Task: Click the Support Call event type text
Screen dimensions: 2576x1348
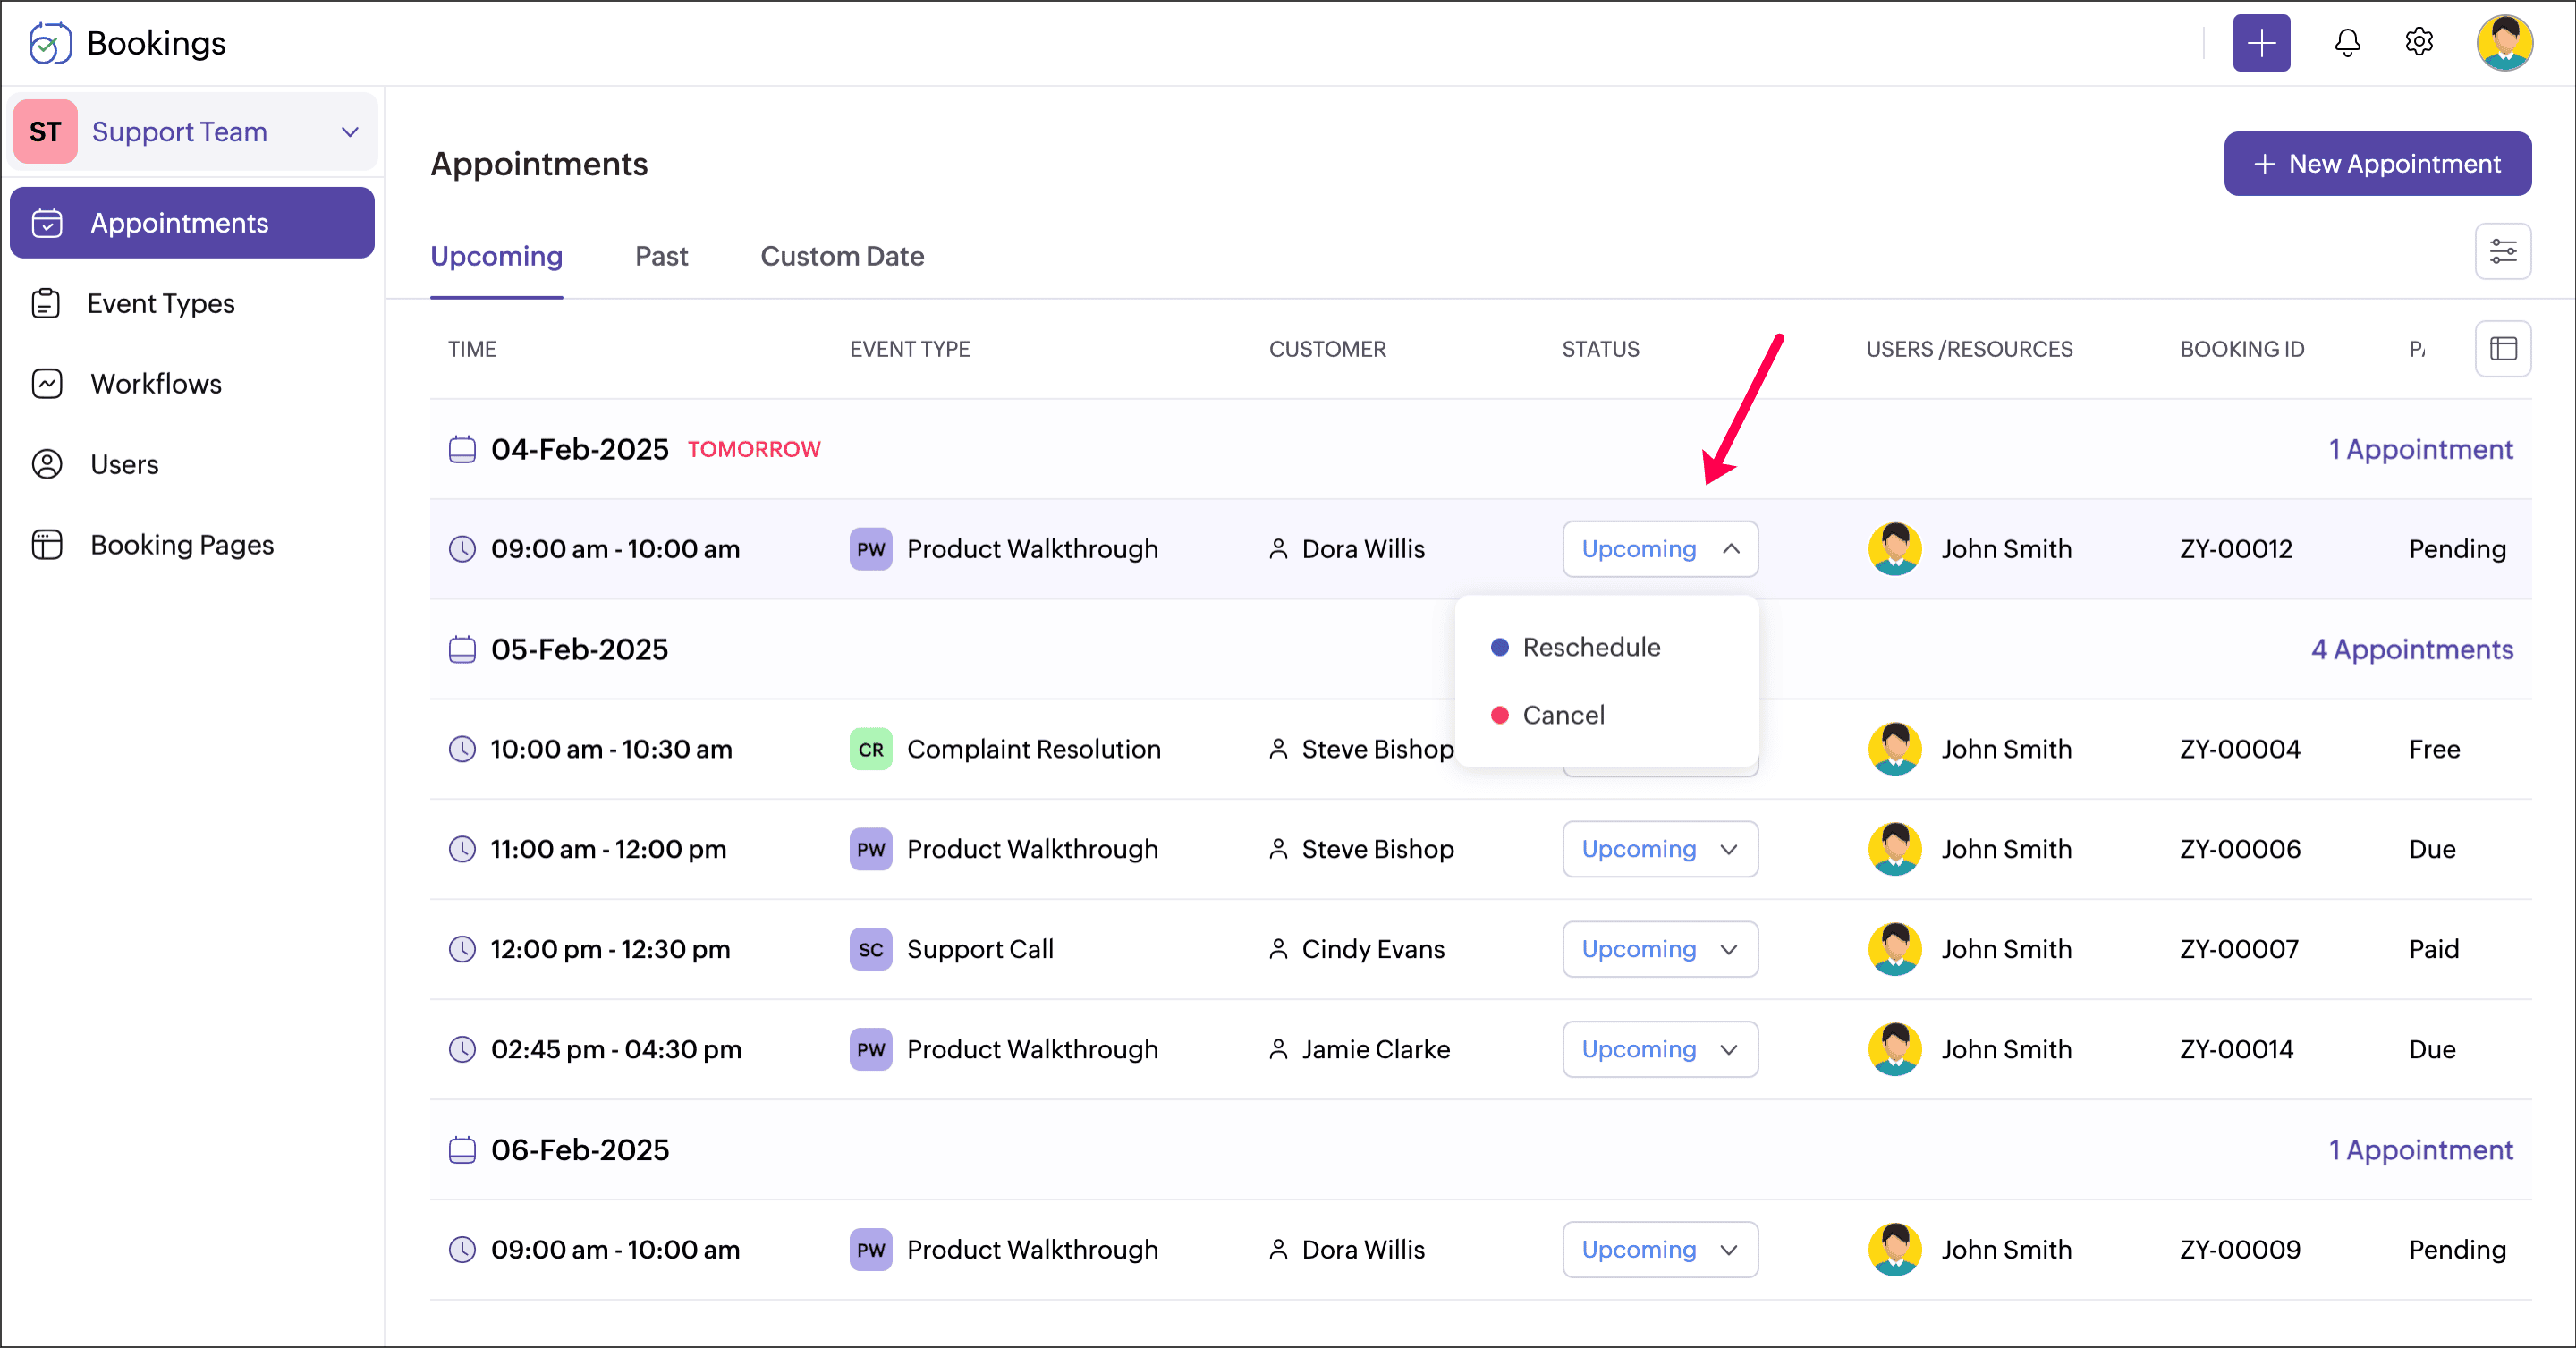Action: [980, 949]
